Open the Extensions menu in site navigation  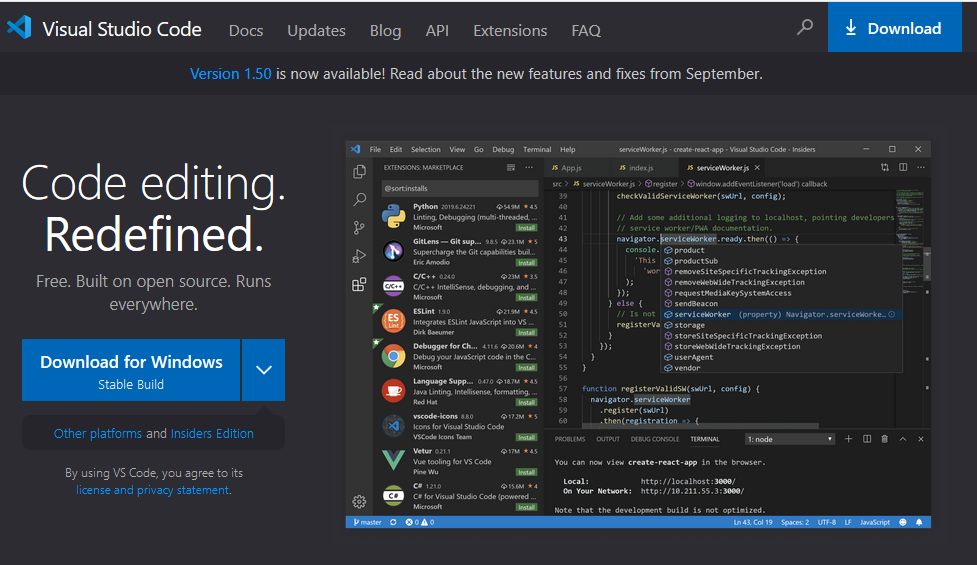pos(510,30)
